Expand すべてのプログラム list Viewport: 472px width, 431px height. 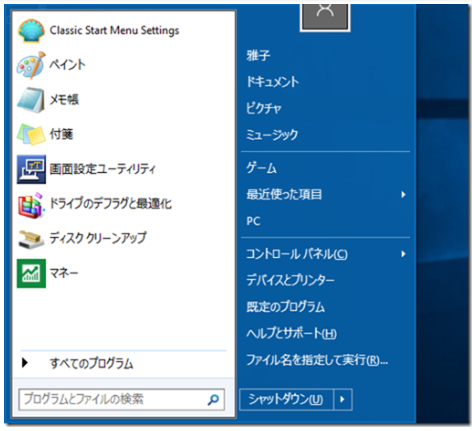[x=91, y=363]
